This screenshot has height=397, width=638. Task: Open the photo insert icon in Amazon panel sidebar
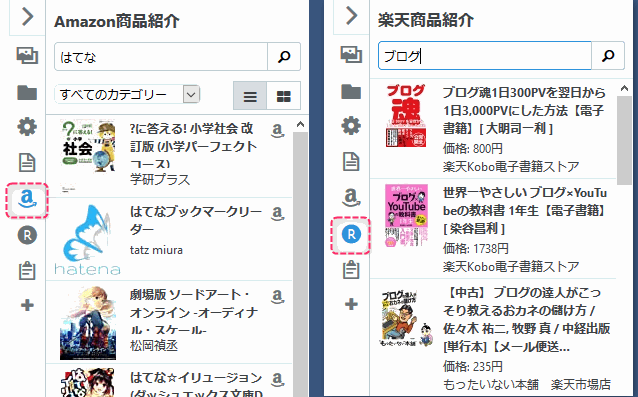(27, 55)
